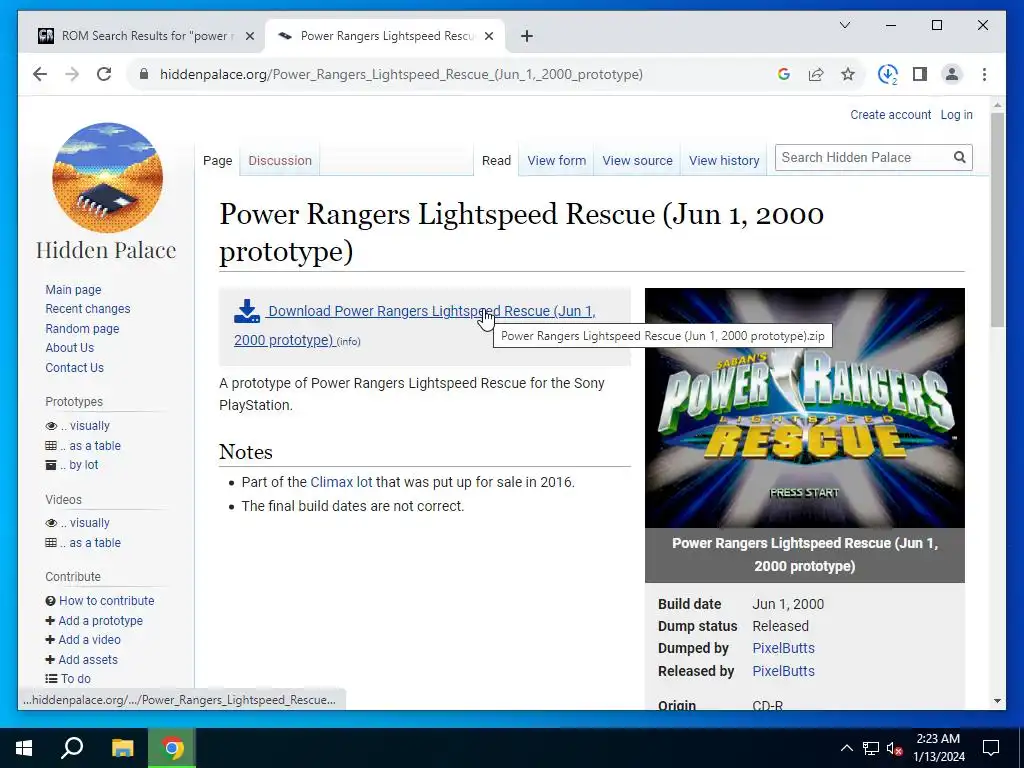This screenshot has height=768, width=1024.
Task: Click Create account link
Action: click(x=890, y=115)
